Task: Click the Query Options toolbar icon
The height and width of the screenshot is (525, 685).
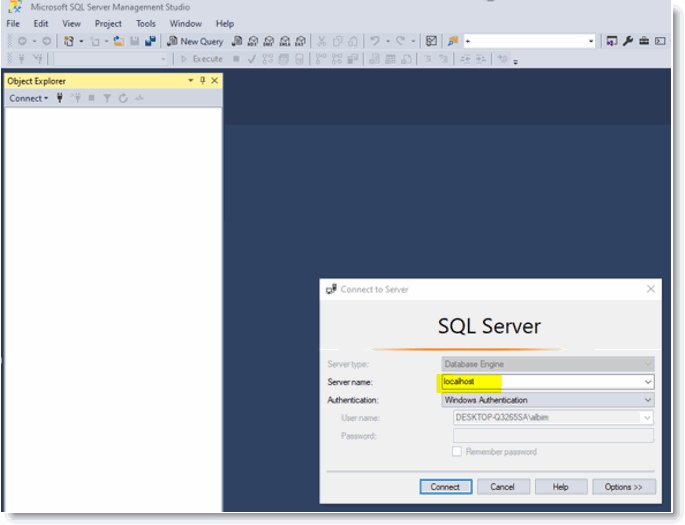Action: click(x=284, y=59)
